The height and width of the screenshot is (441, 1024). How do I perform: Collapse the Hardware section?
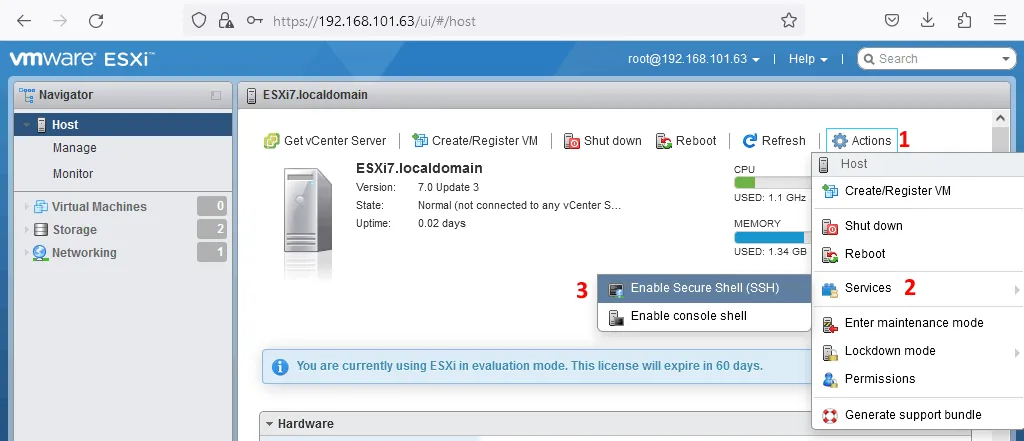tap(268, 424)
